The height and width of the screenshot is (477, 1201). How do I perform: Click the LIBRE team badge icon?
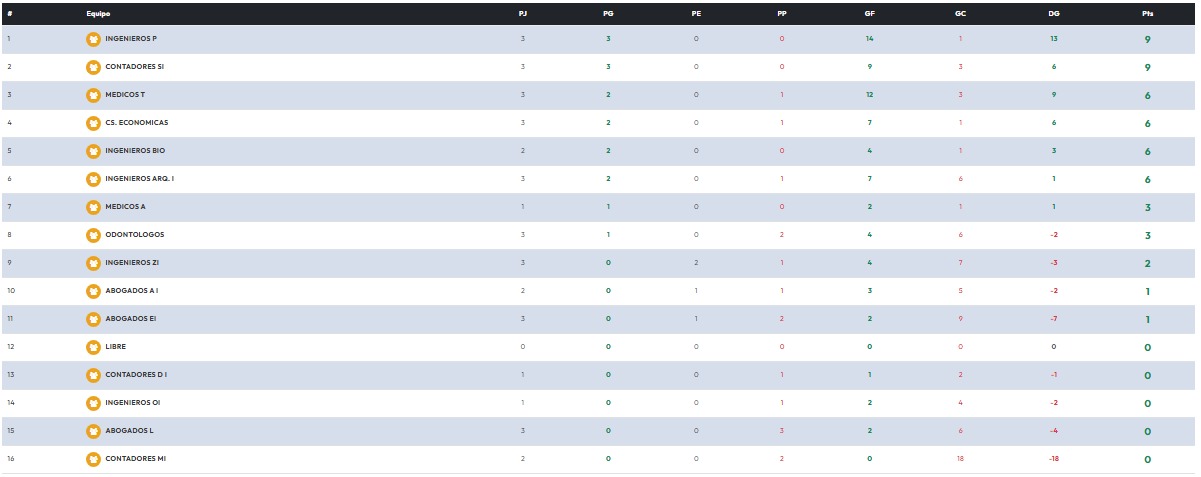coord(93,347)
